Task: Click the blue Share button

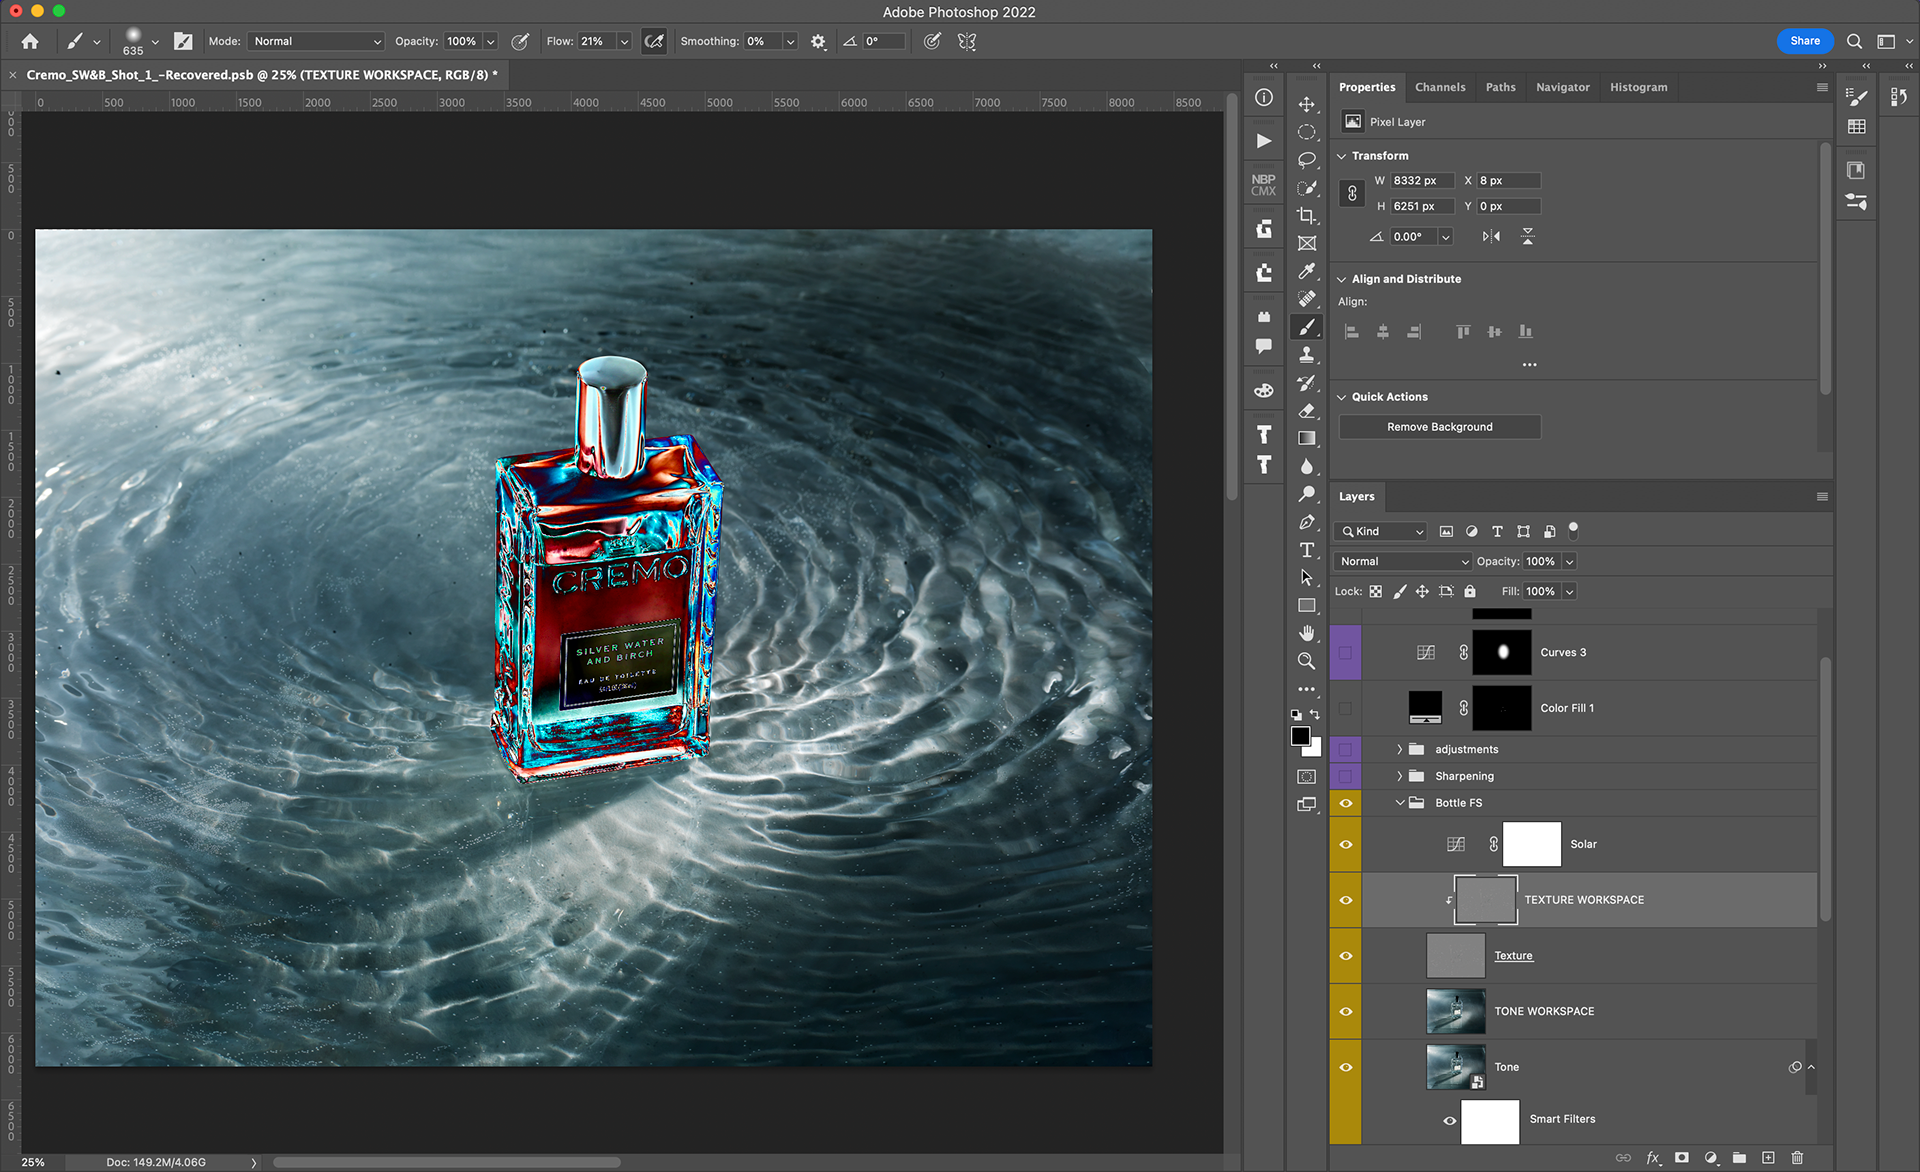Action: [x=1804, y=41]
